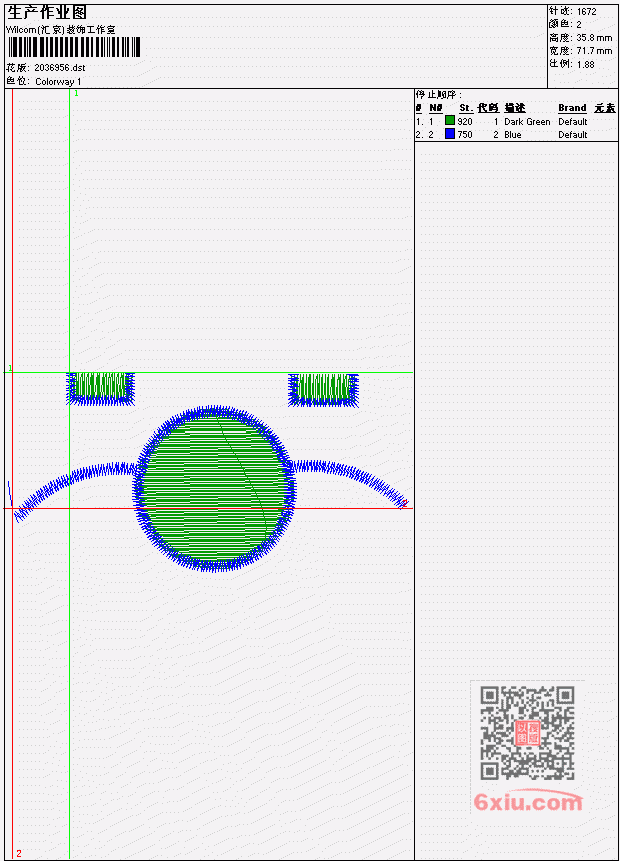Click the stitch total '1672'
Image resolution: width=620 pixels, height=861 pixels.
pos(586,11)
